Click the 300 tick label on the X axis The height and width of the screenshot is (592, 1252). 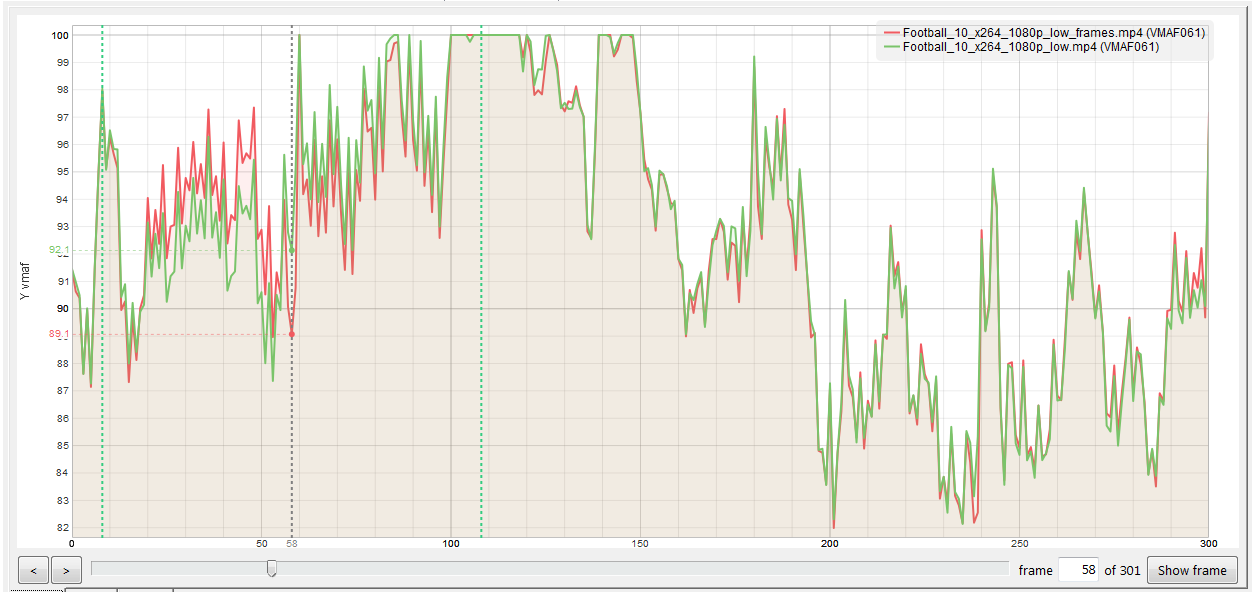[x=1207, y=543]
